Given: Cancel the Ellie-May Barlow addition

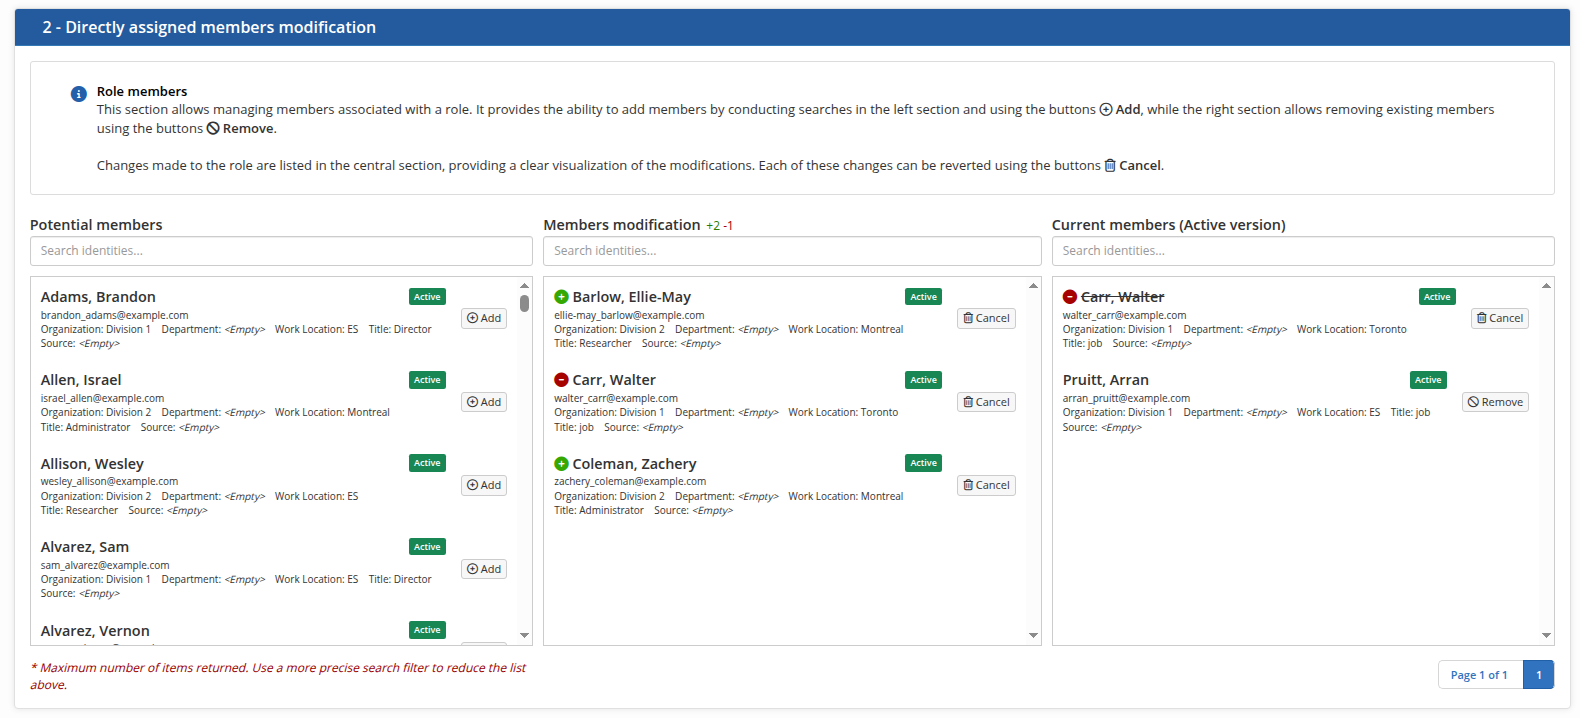Looking at the screenshot, I should (x=986, y=318).
